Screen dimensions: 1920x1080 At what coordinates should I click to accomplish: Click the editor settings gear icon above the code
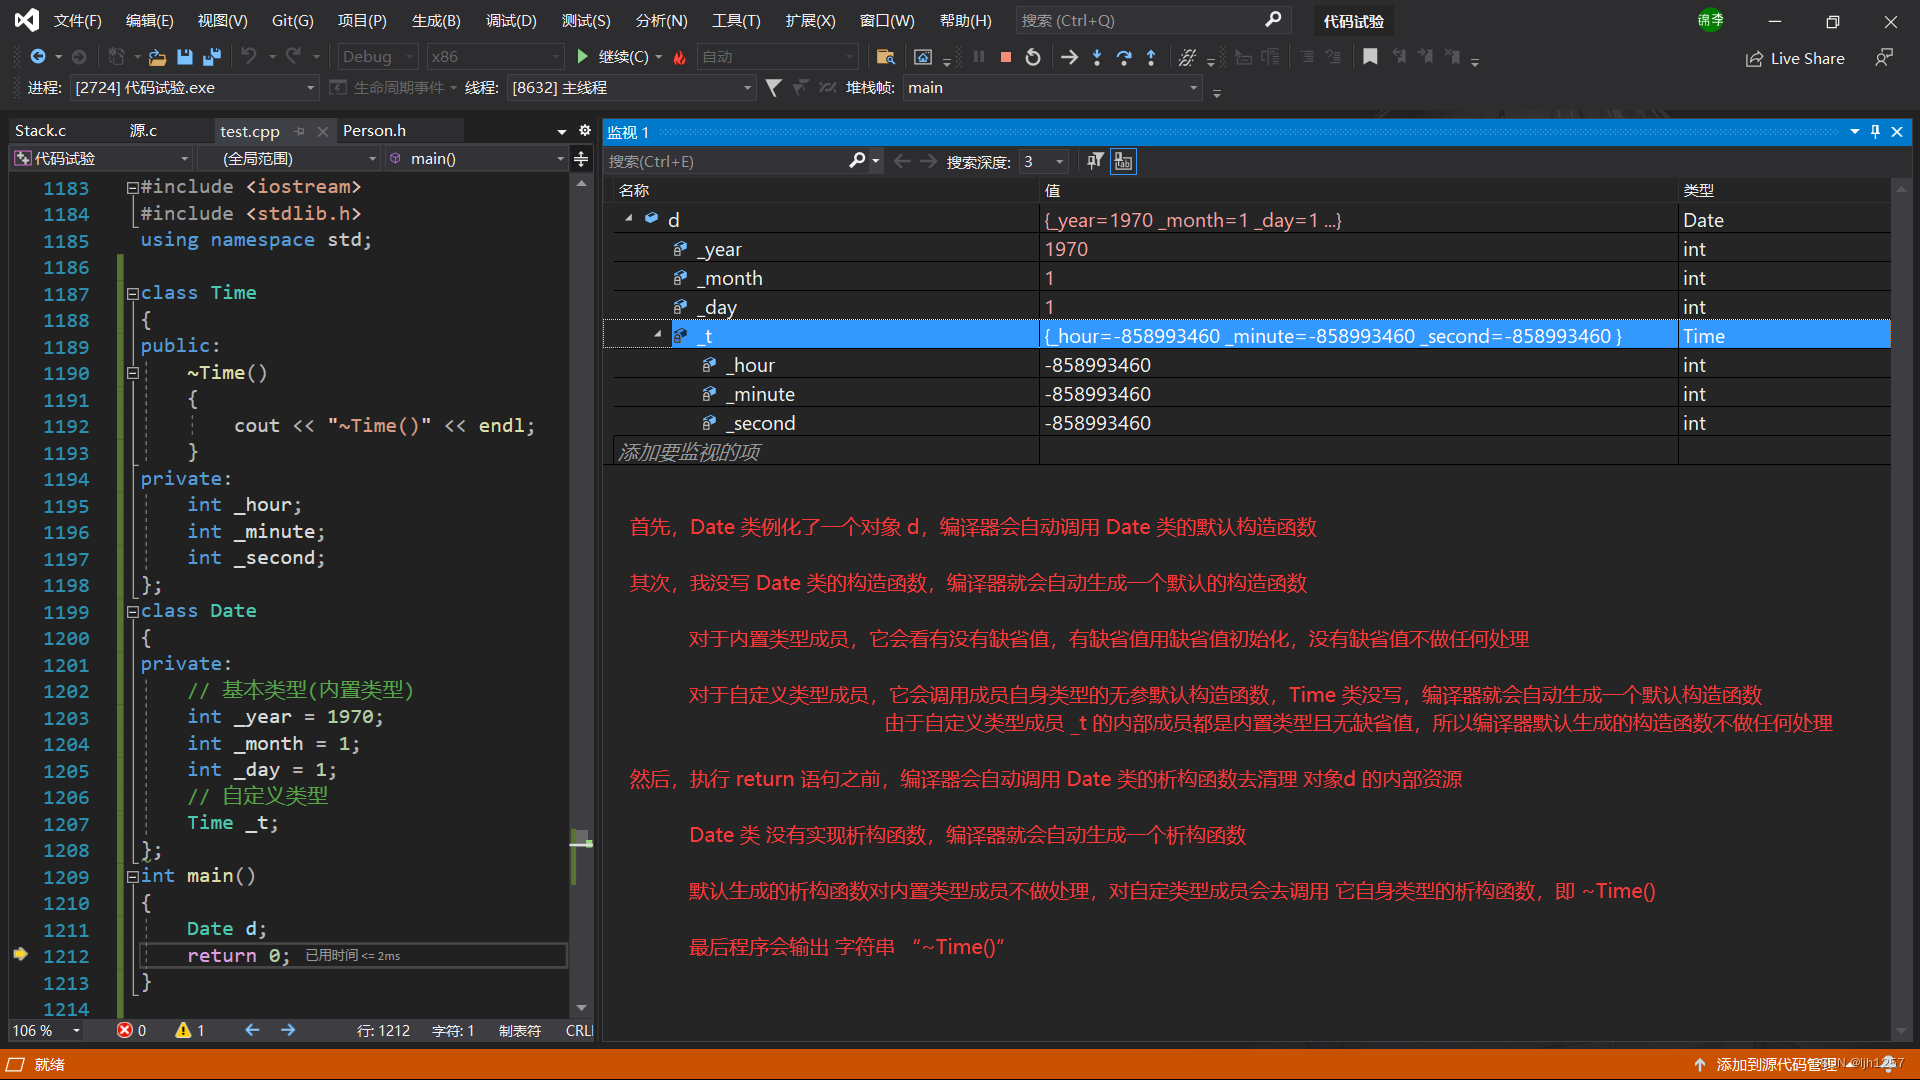coord(585,131)
